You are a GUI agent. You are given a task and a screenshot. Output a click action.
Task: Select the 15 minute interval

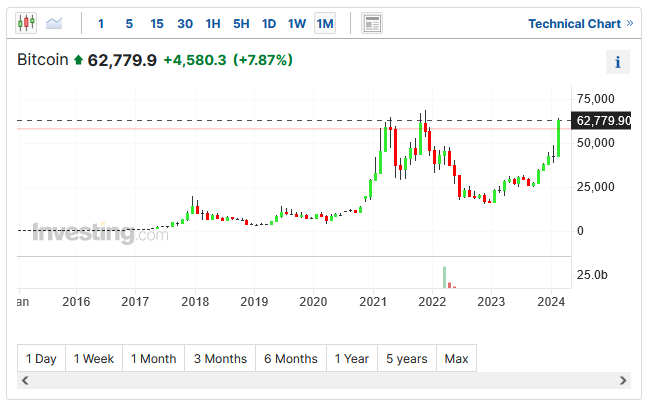pos(157,24)
